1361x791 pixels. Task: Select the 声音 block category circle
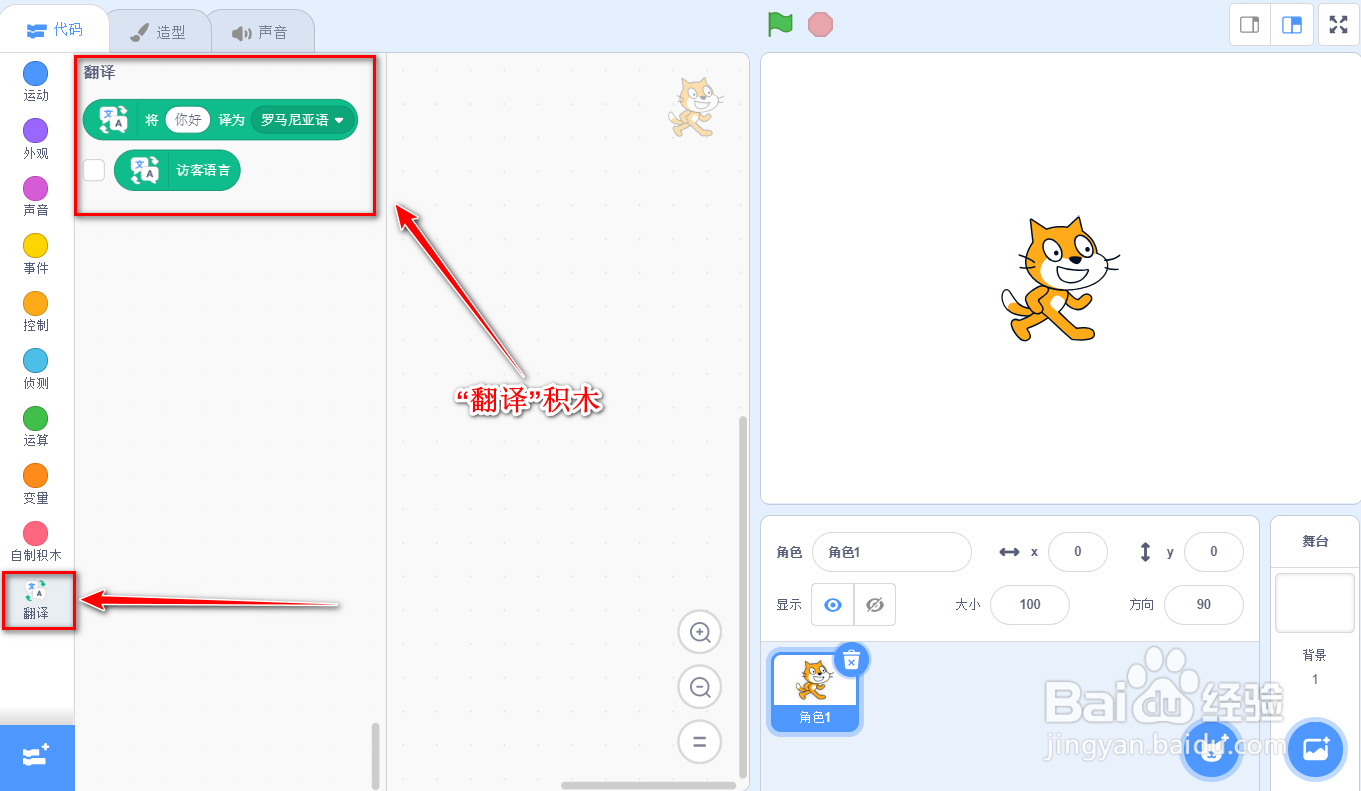(36, 188)
